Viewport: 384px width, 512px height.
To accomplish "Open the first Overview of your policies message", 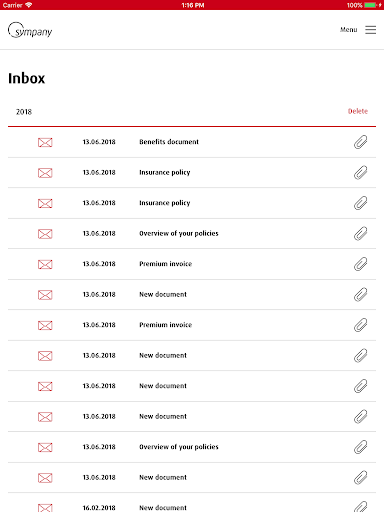I will (x=192, y=233).
